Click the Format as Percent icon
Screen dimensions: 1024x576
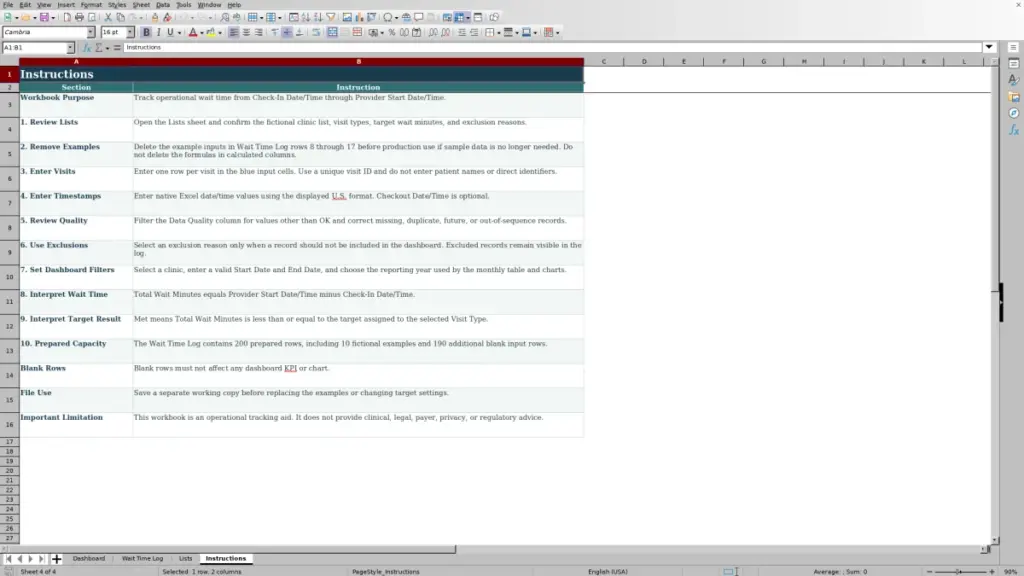coord(392,33)
